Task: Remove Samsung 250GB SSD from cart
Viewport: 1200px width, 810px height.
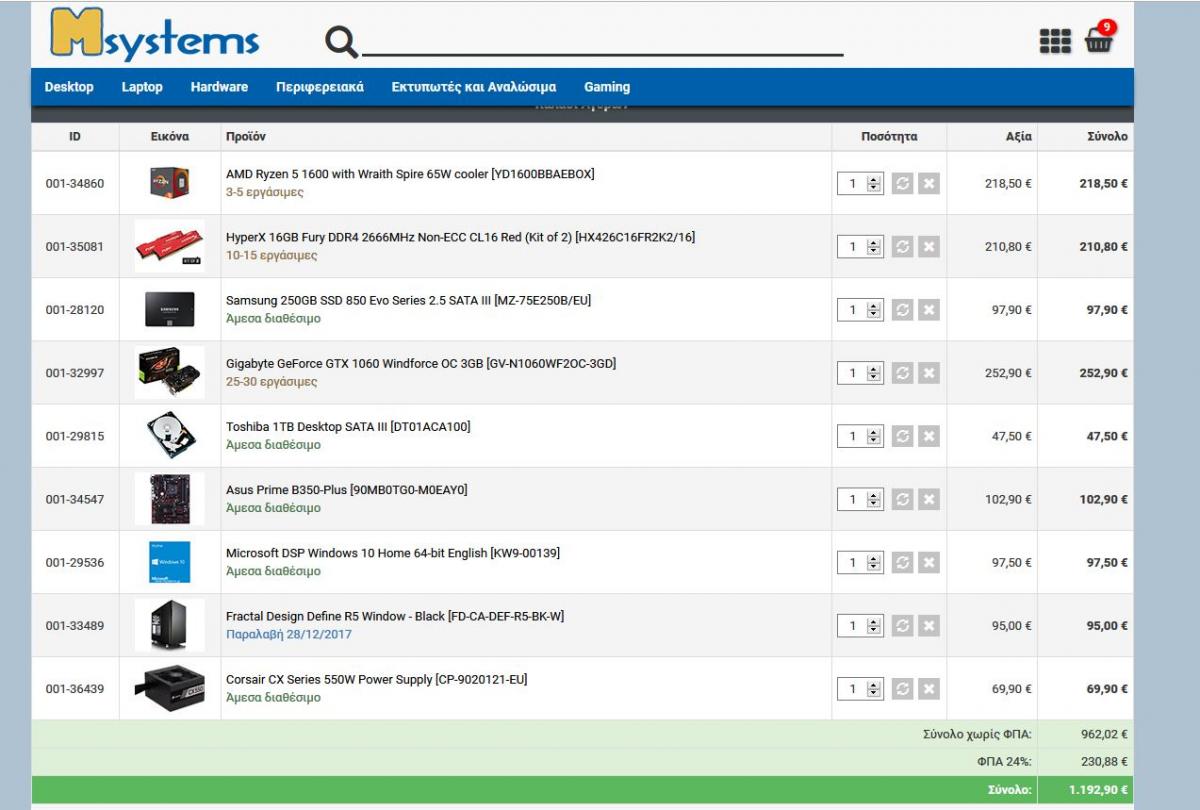Action: [929, 310]
